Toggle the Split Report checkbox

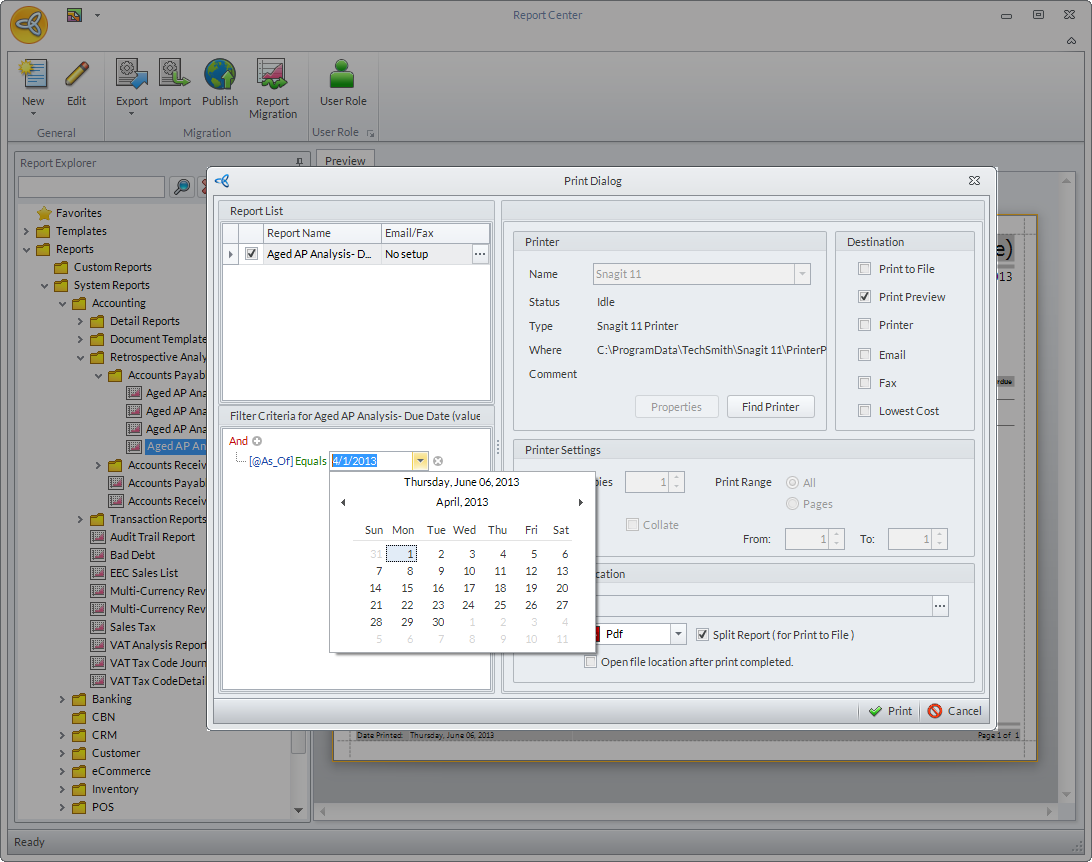point(703,635)
